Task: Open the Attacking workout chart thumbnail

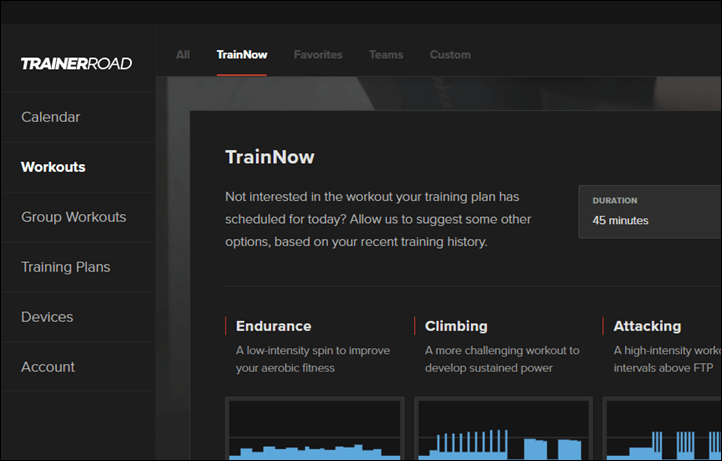Action: [x=662, y=428]
